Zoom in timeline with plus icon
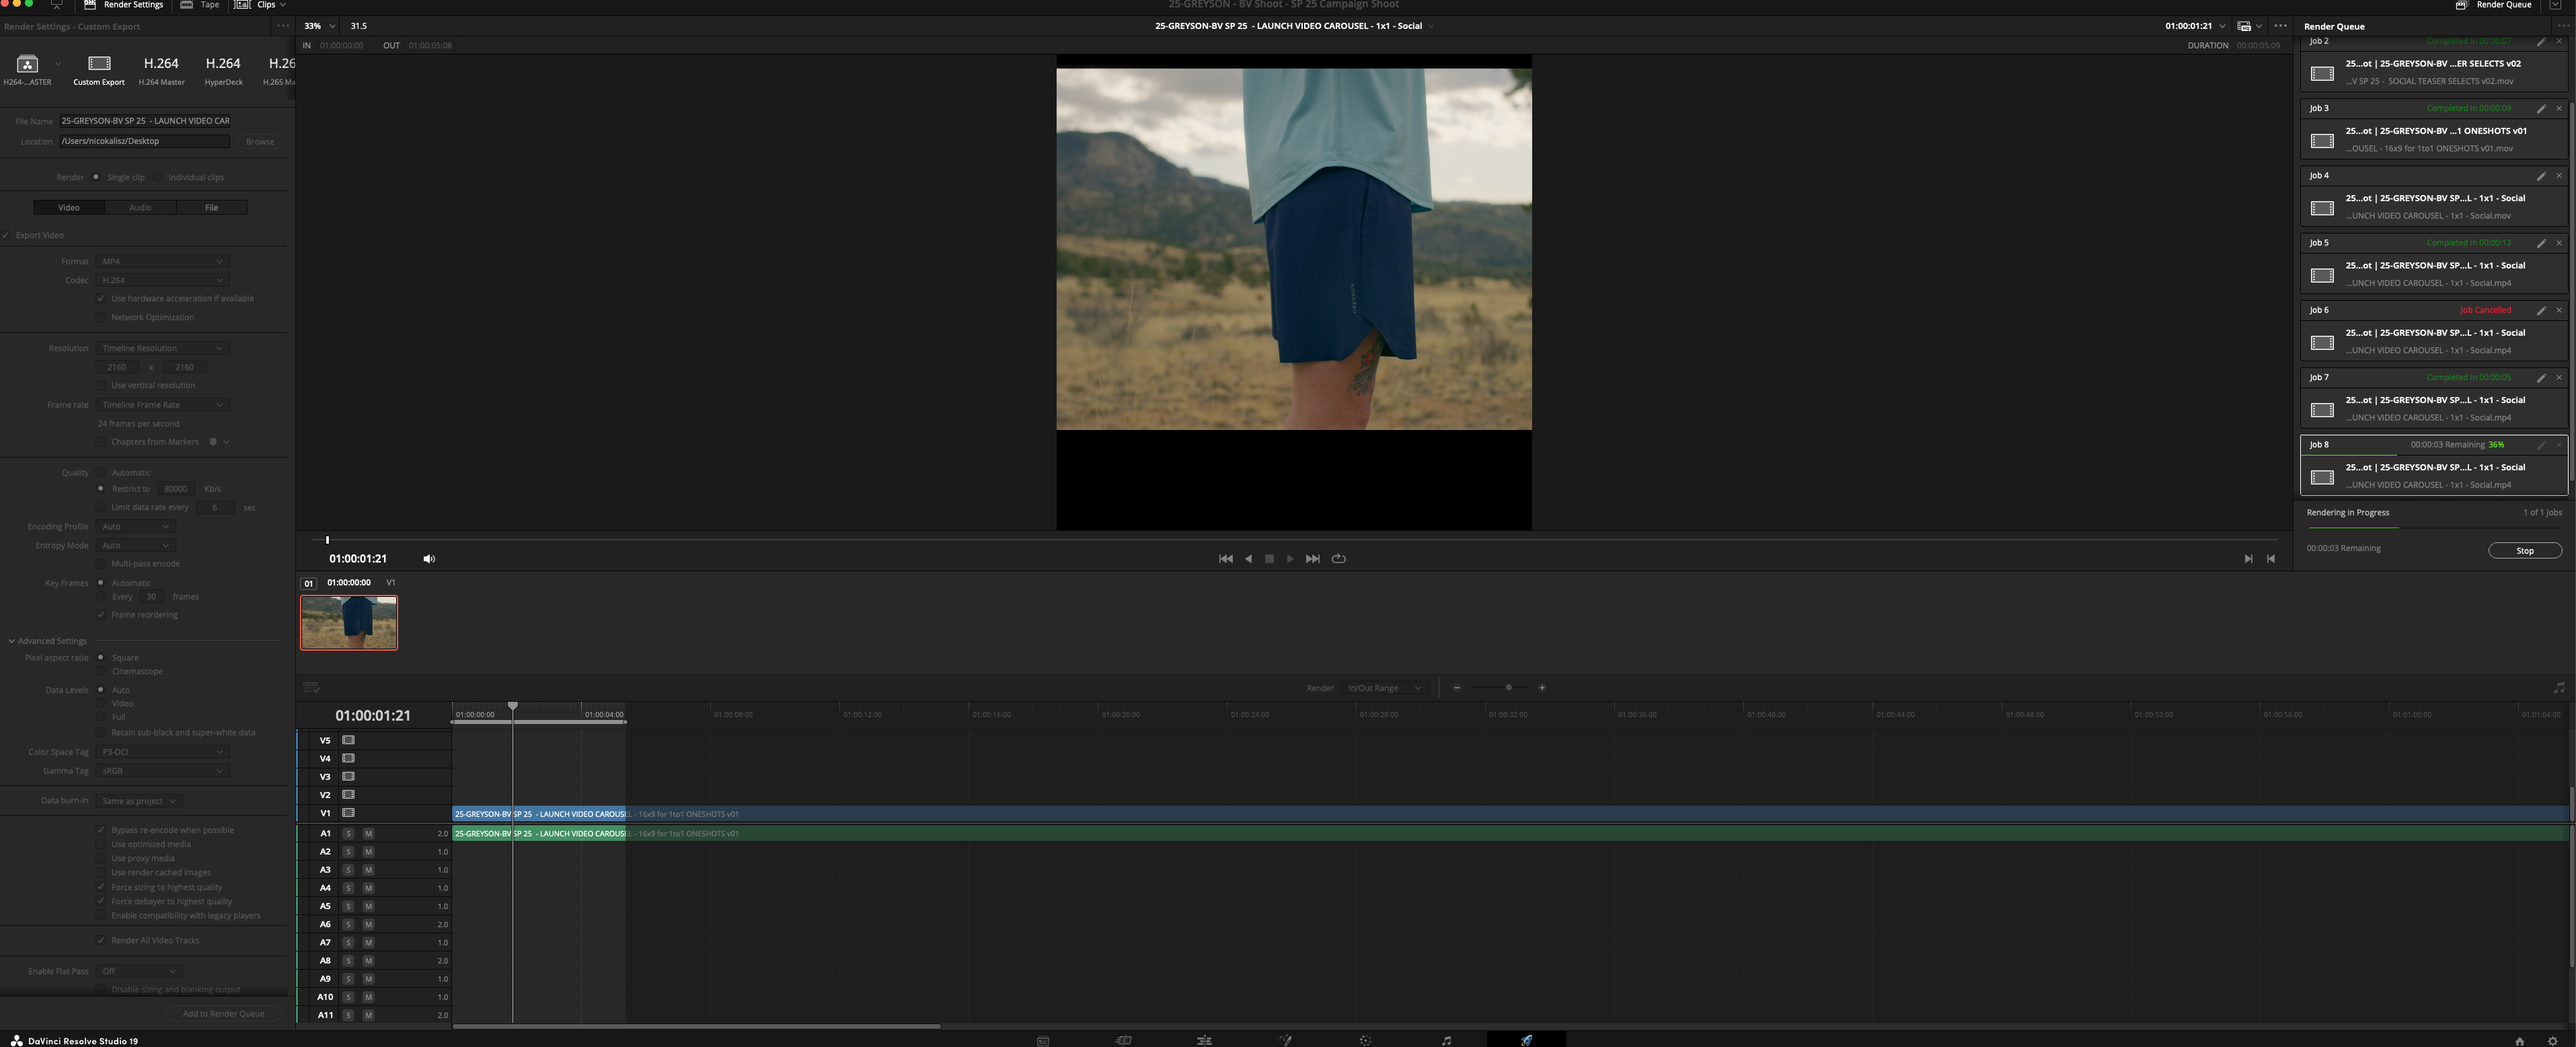 click(x=1542, y=688)
